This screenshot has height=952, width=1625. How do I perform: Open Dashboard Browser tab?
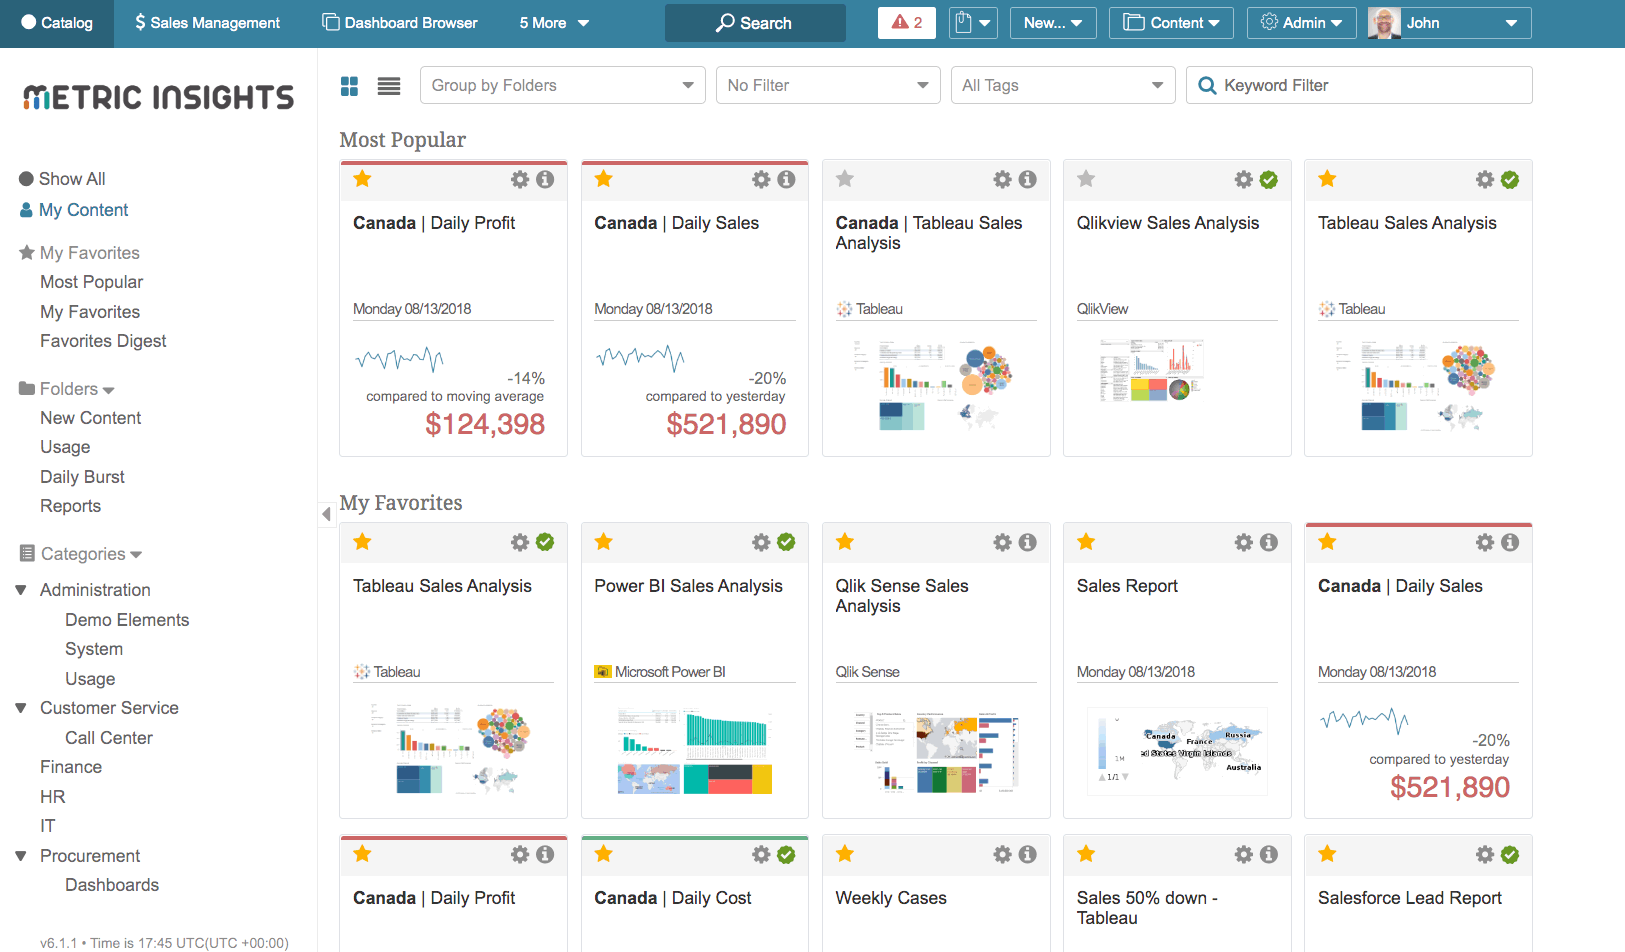point(400,23)
